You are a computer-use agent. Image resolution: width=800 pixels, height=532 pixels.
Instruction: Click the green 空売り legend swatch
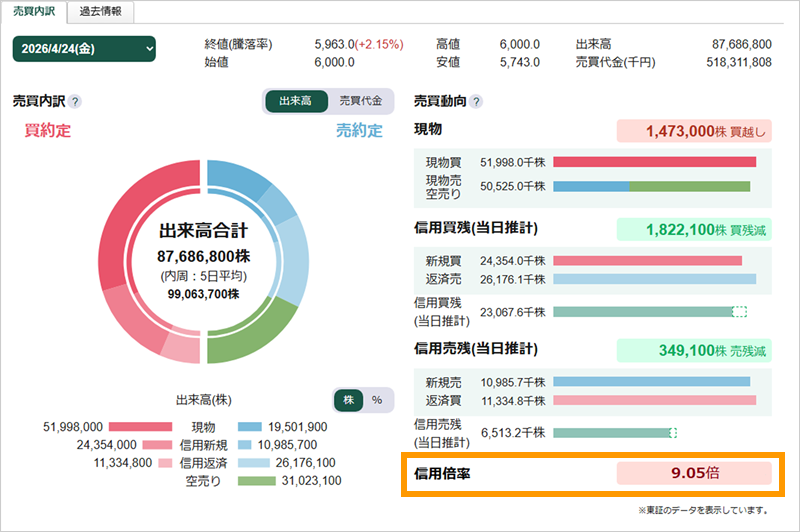(x=257, y=480)
